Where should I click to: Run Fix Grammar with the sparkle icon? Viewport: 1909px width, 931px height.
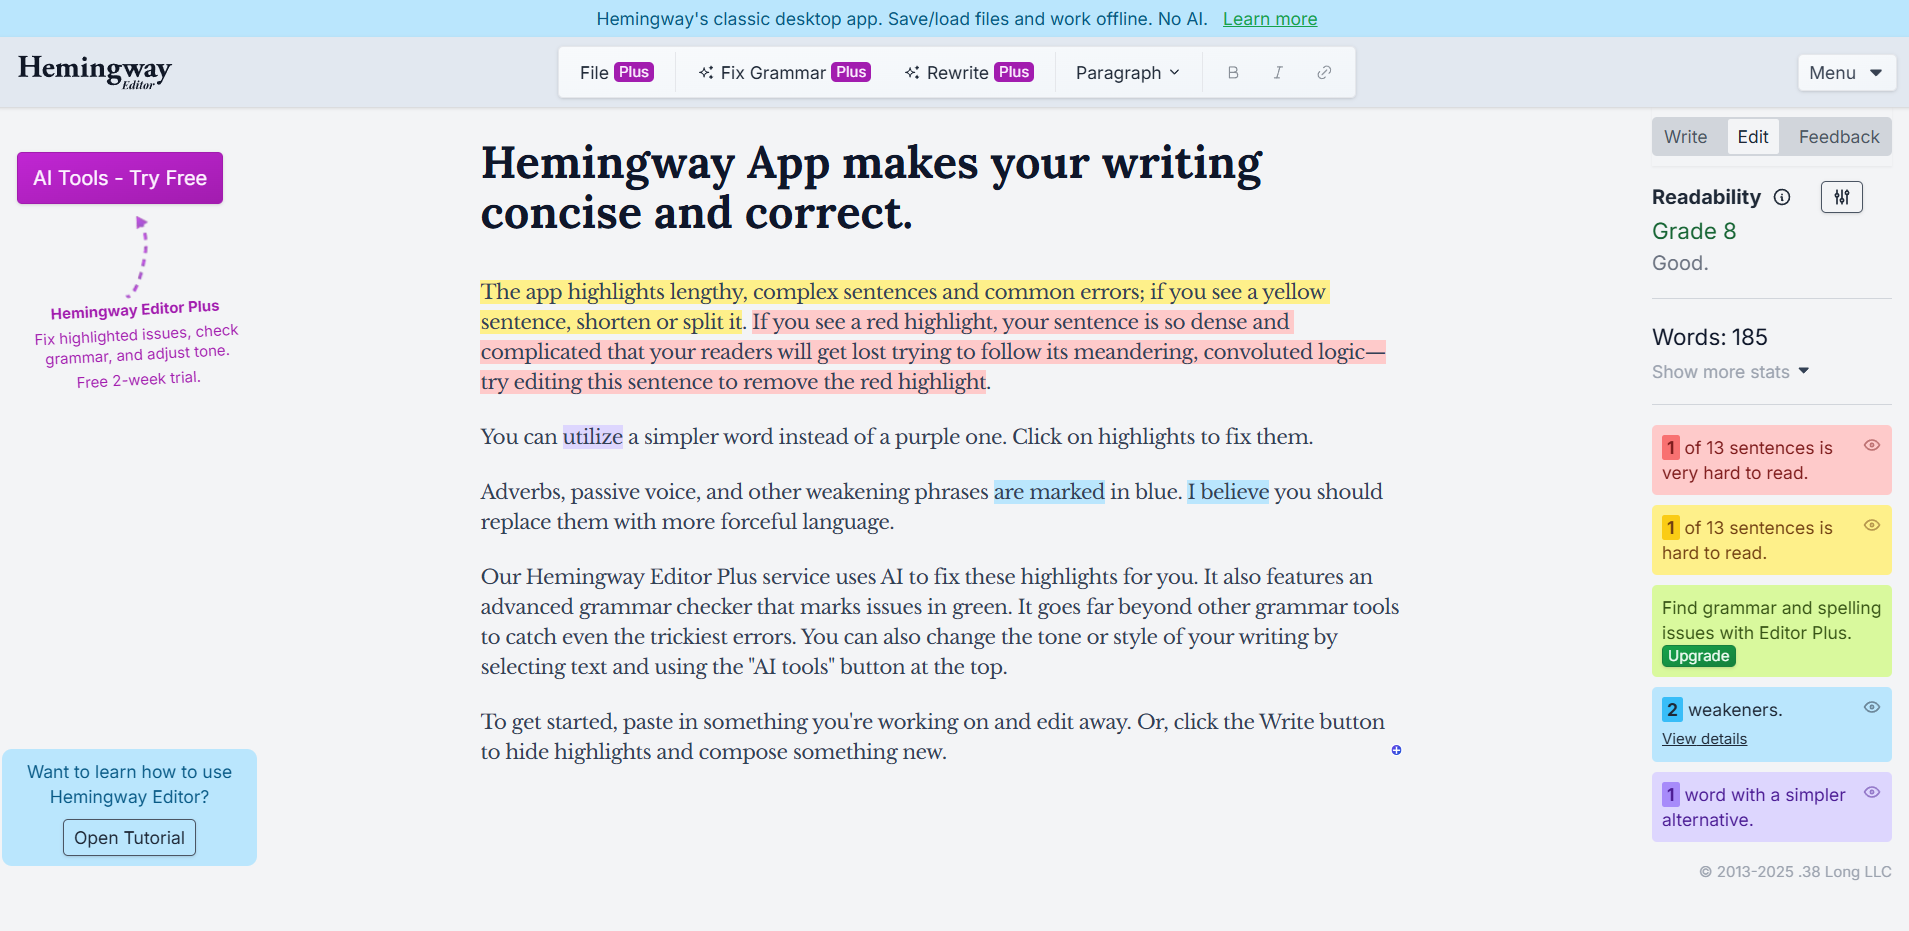coord(783,72)
